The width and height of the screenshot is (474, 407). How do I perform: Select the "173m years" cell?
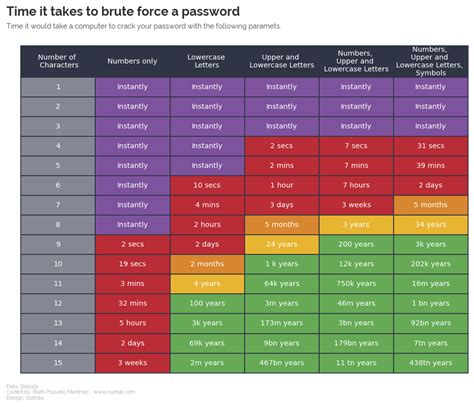(x=282, y=323)
